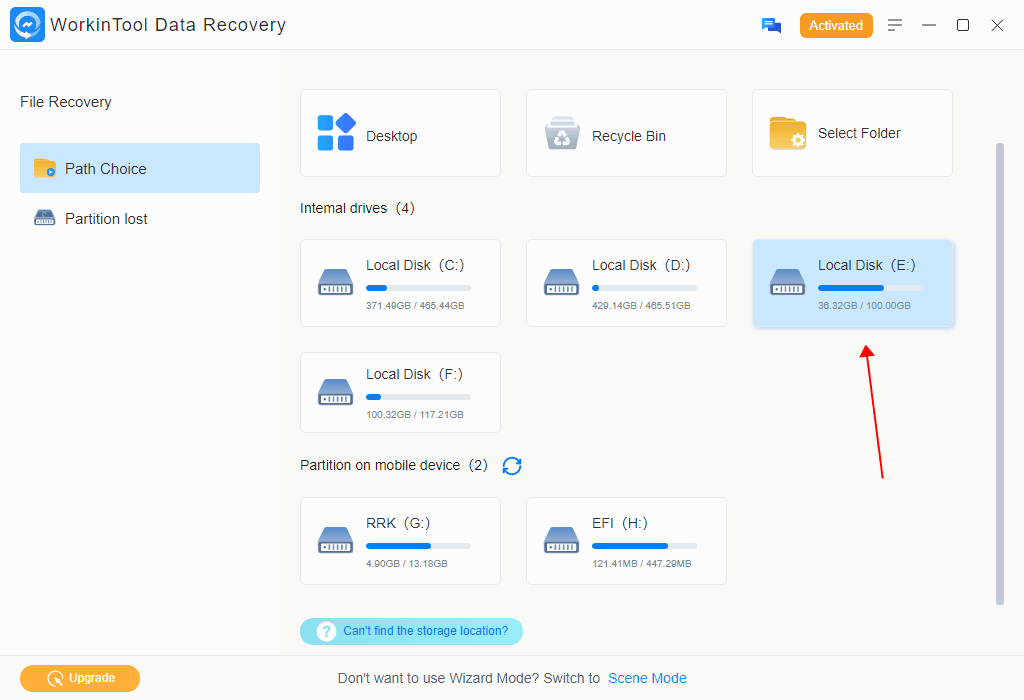This screenshot has height=700, width=1024.
Task: Click the question mark help icon
Action: (x=326, y=632)
